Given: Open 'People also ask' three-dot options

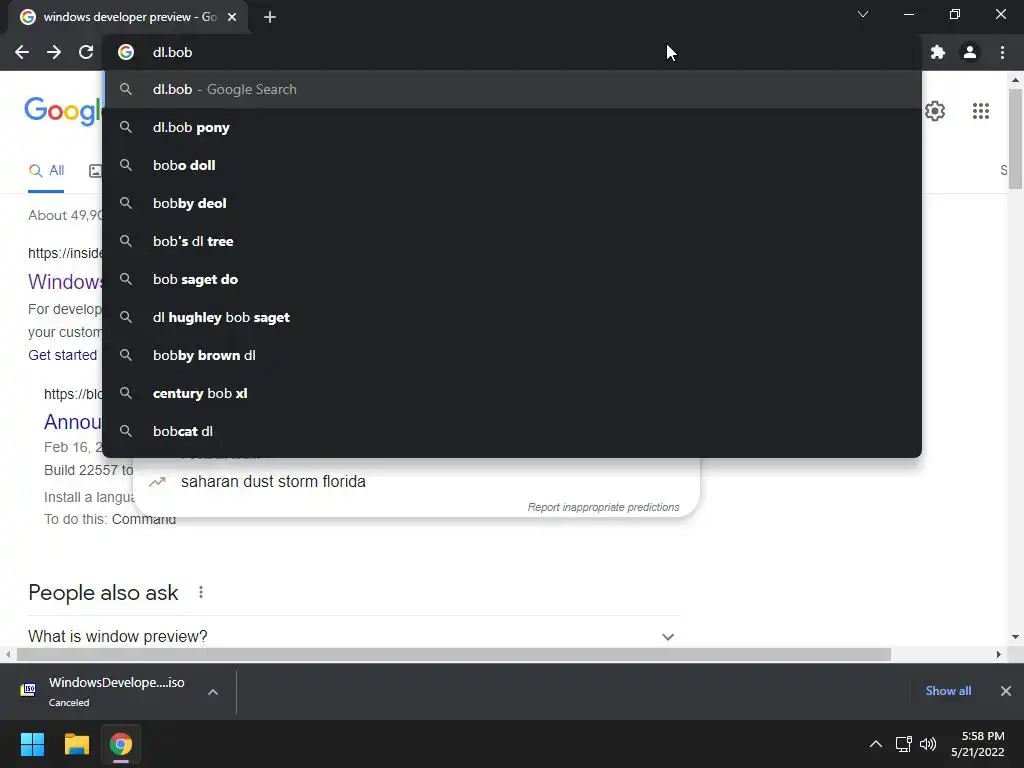Looking at the screenshot, I should 201,592.
